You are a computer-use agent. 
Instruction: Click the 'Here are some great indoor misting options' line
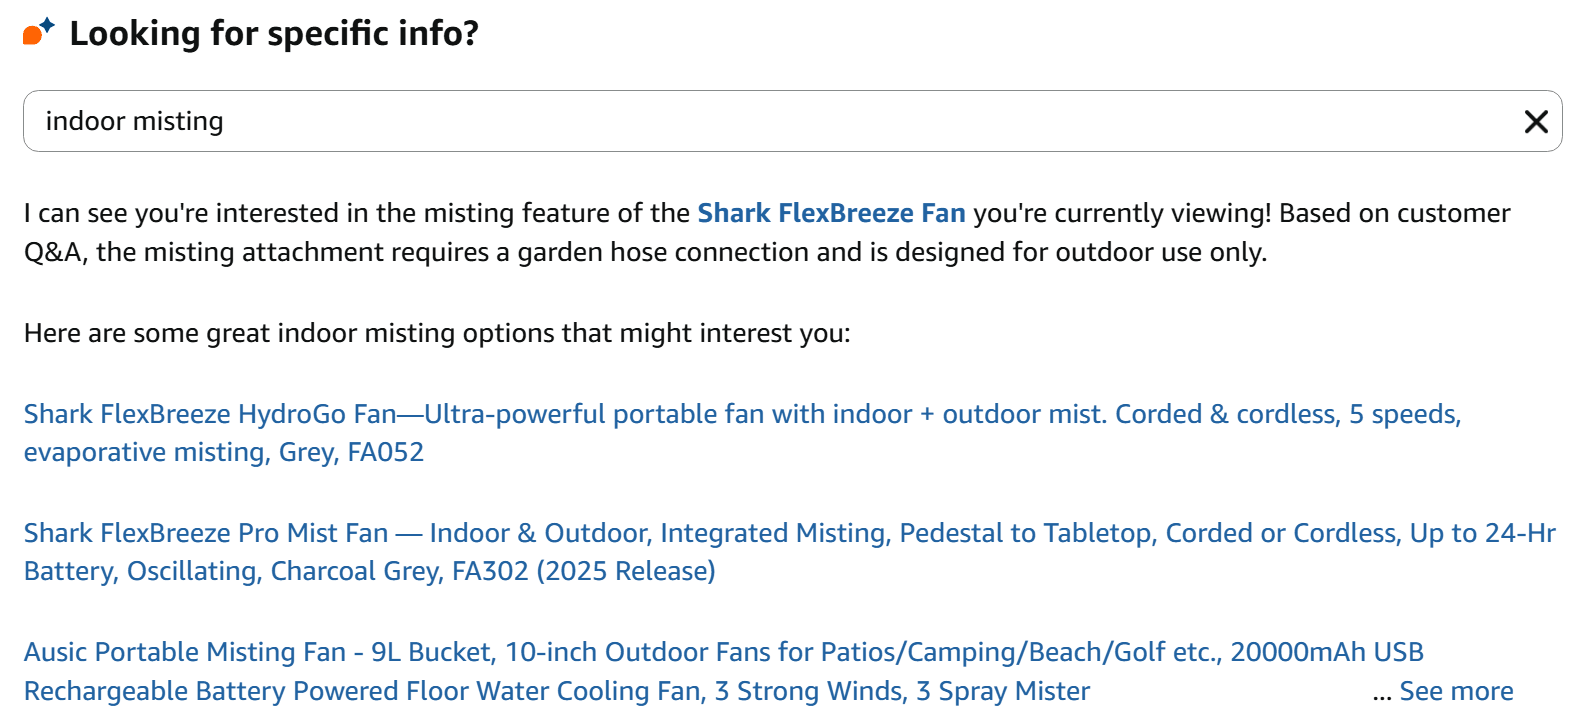pos(437,333)
